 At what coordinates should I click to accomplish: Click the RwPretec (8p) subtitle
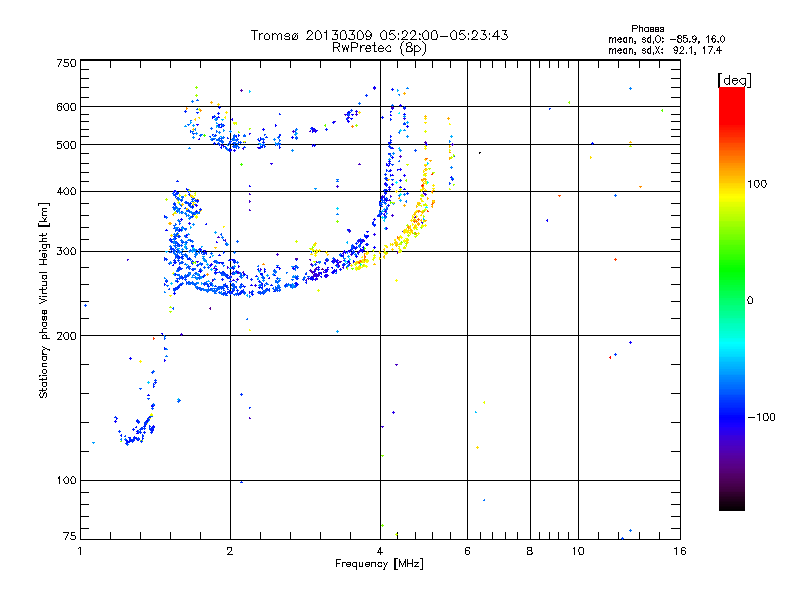coord(379,48)
